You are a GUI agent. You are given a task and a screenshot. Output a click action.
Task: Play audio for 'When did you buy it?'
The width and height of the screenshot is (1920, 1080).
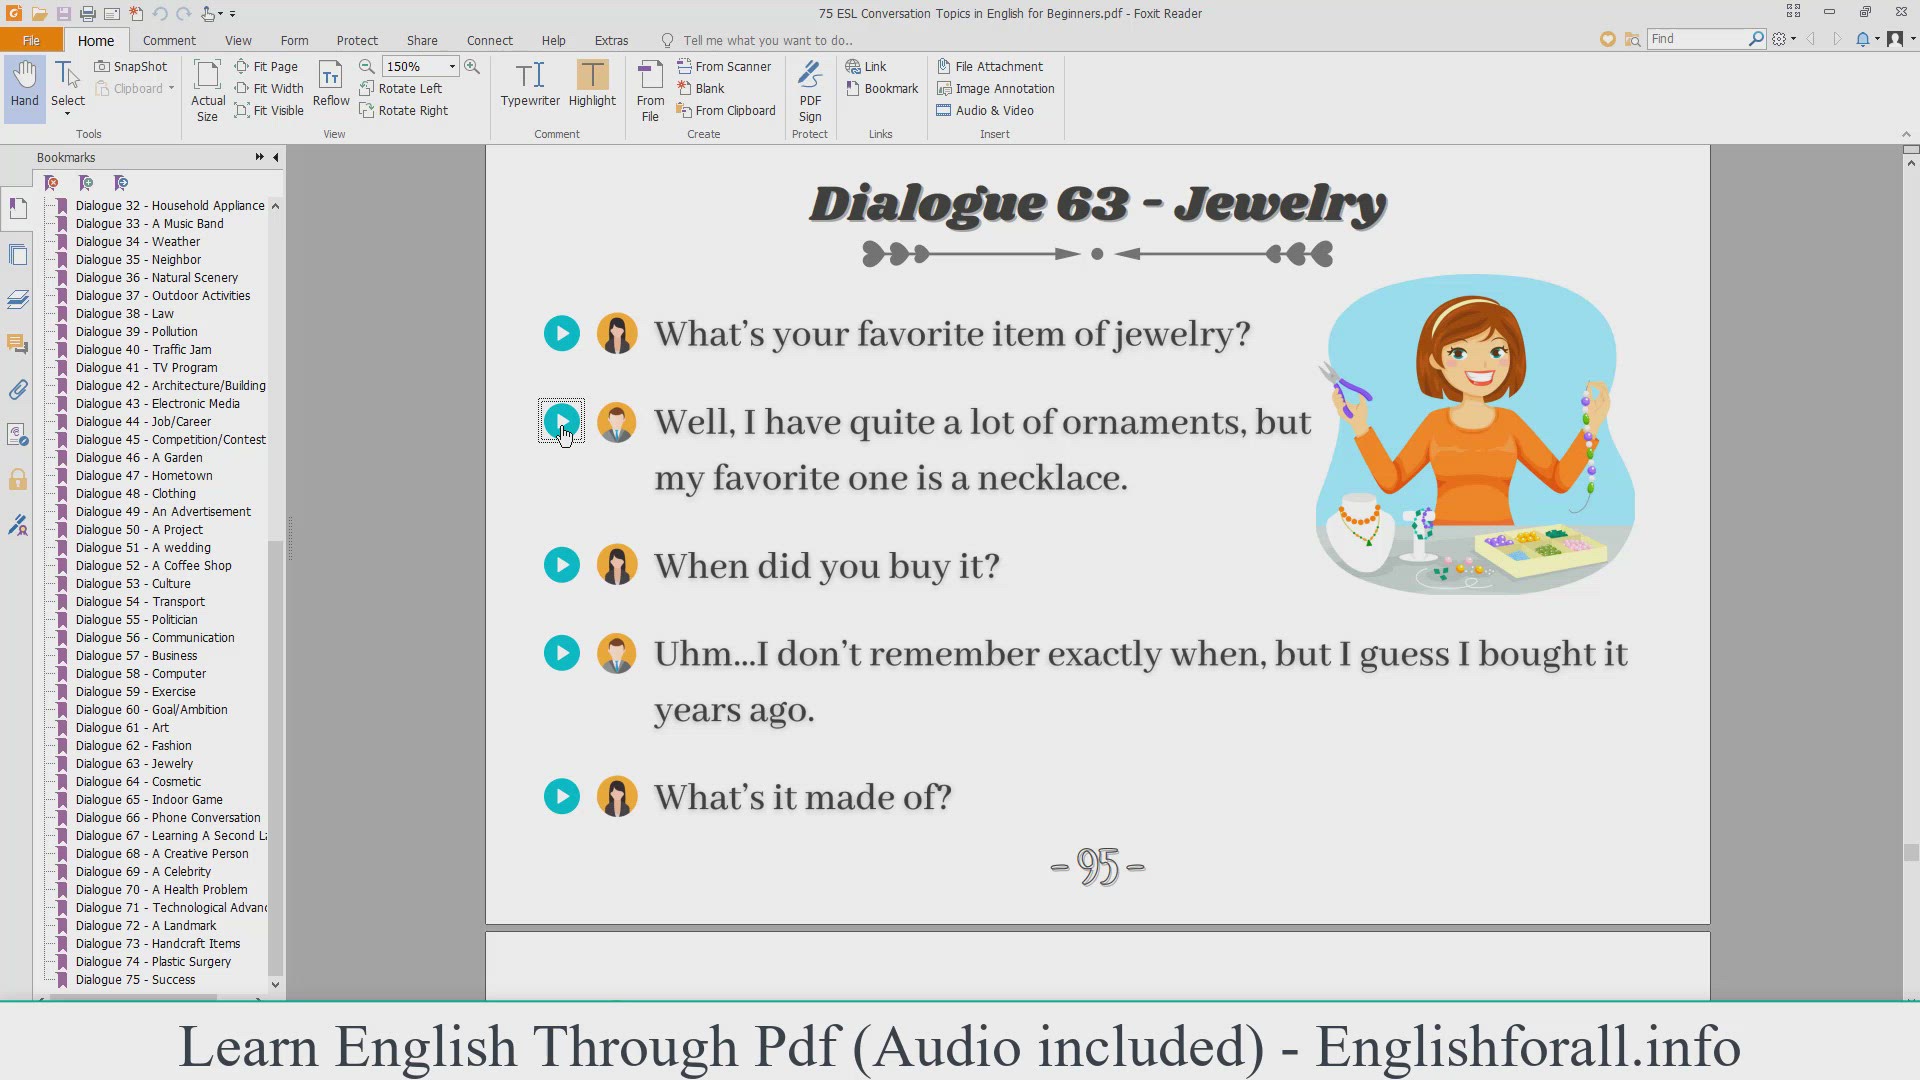pos(562,566)
